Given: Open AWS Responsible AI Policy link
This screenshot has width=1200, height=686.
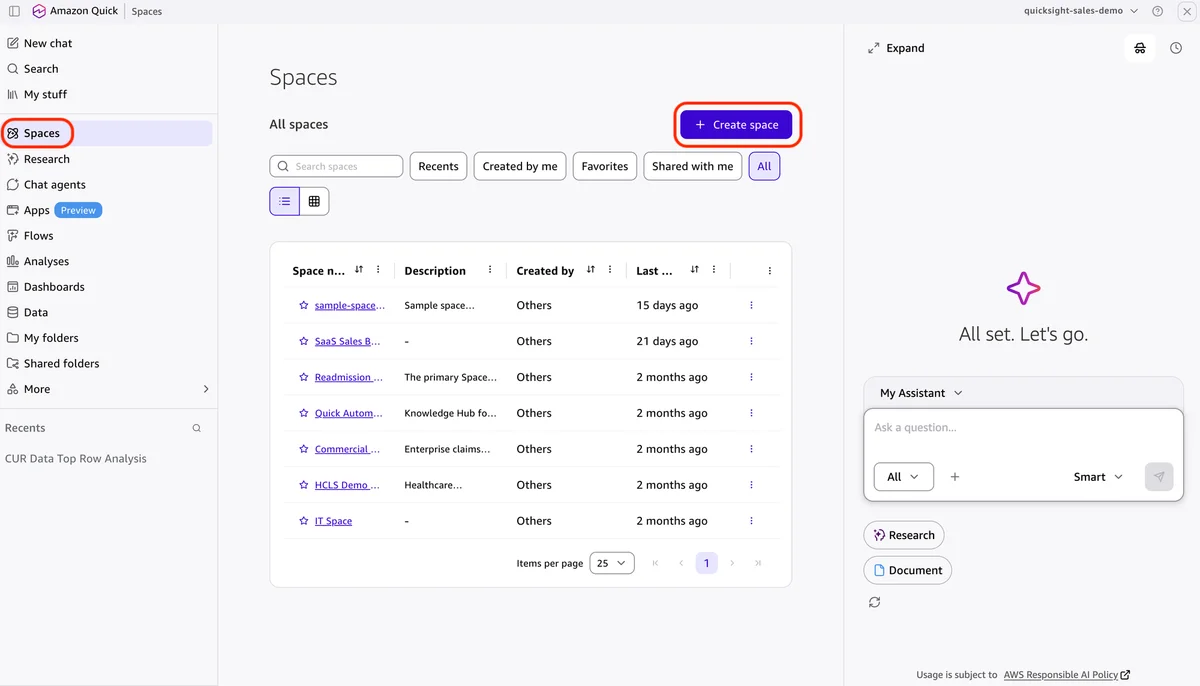Looking at the screenshot, I should pyautogui.click(x=1067, y=675).
